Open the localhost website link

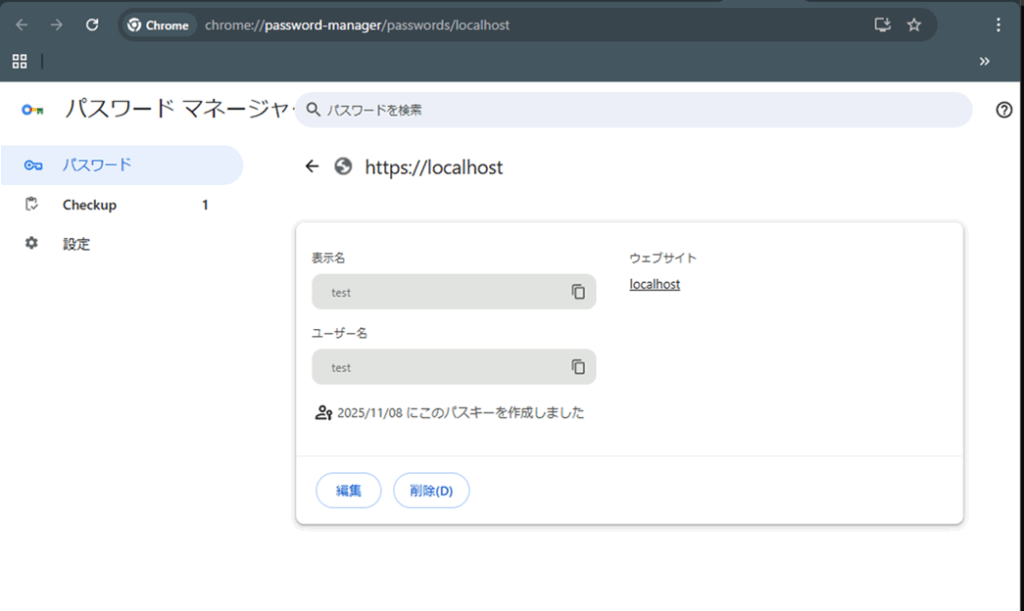click(654, 284)
